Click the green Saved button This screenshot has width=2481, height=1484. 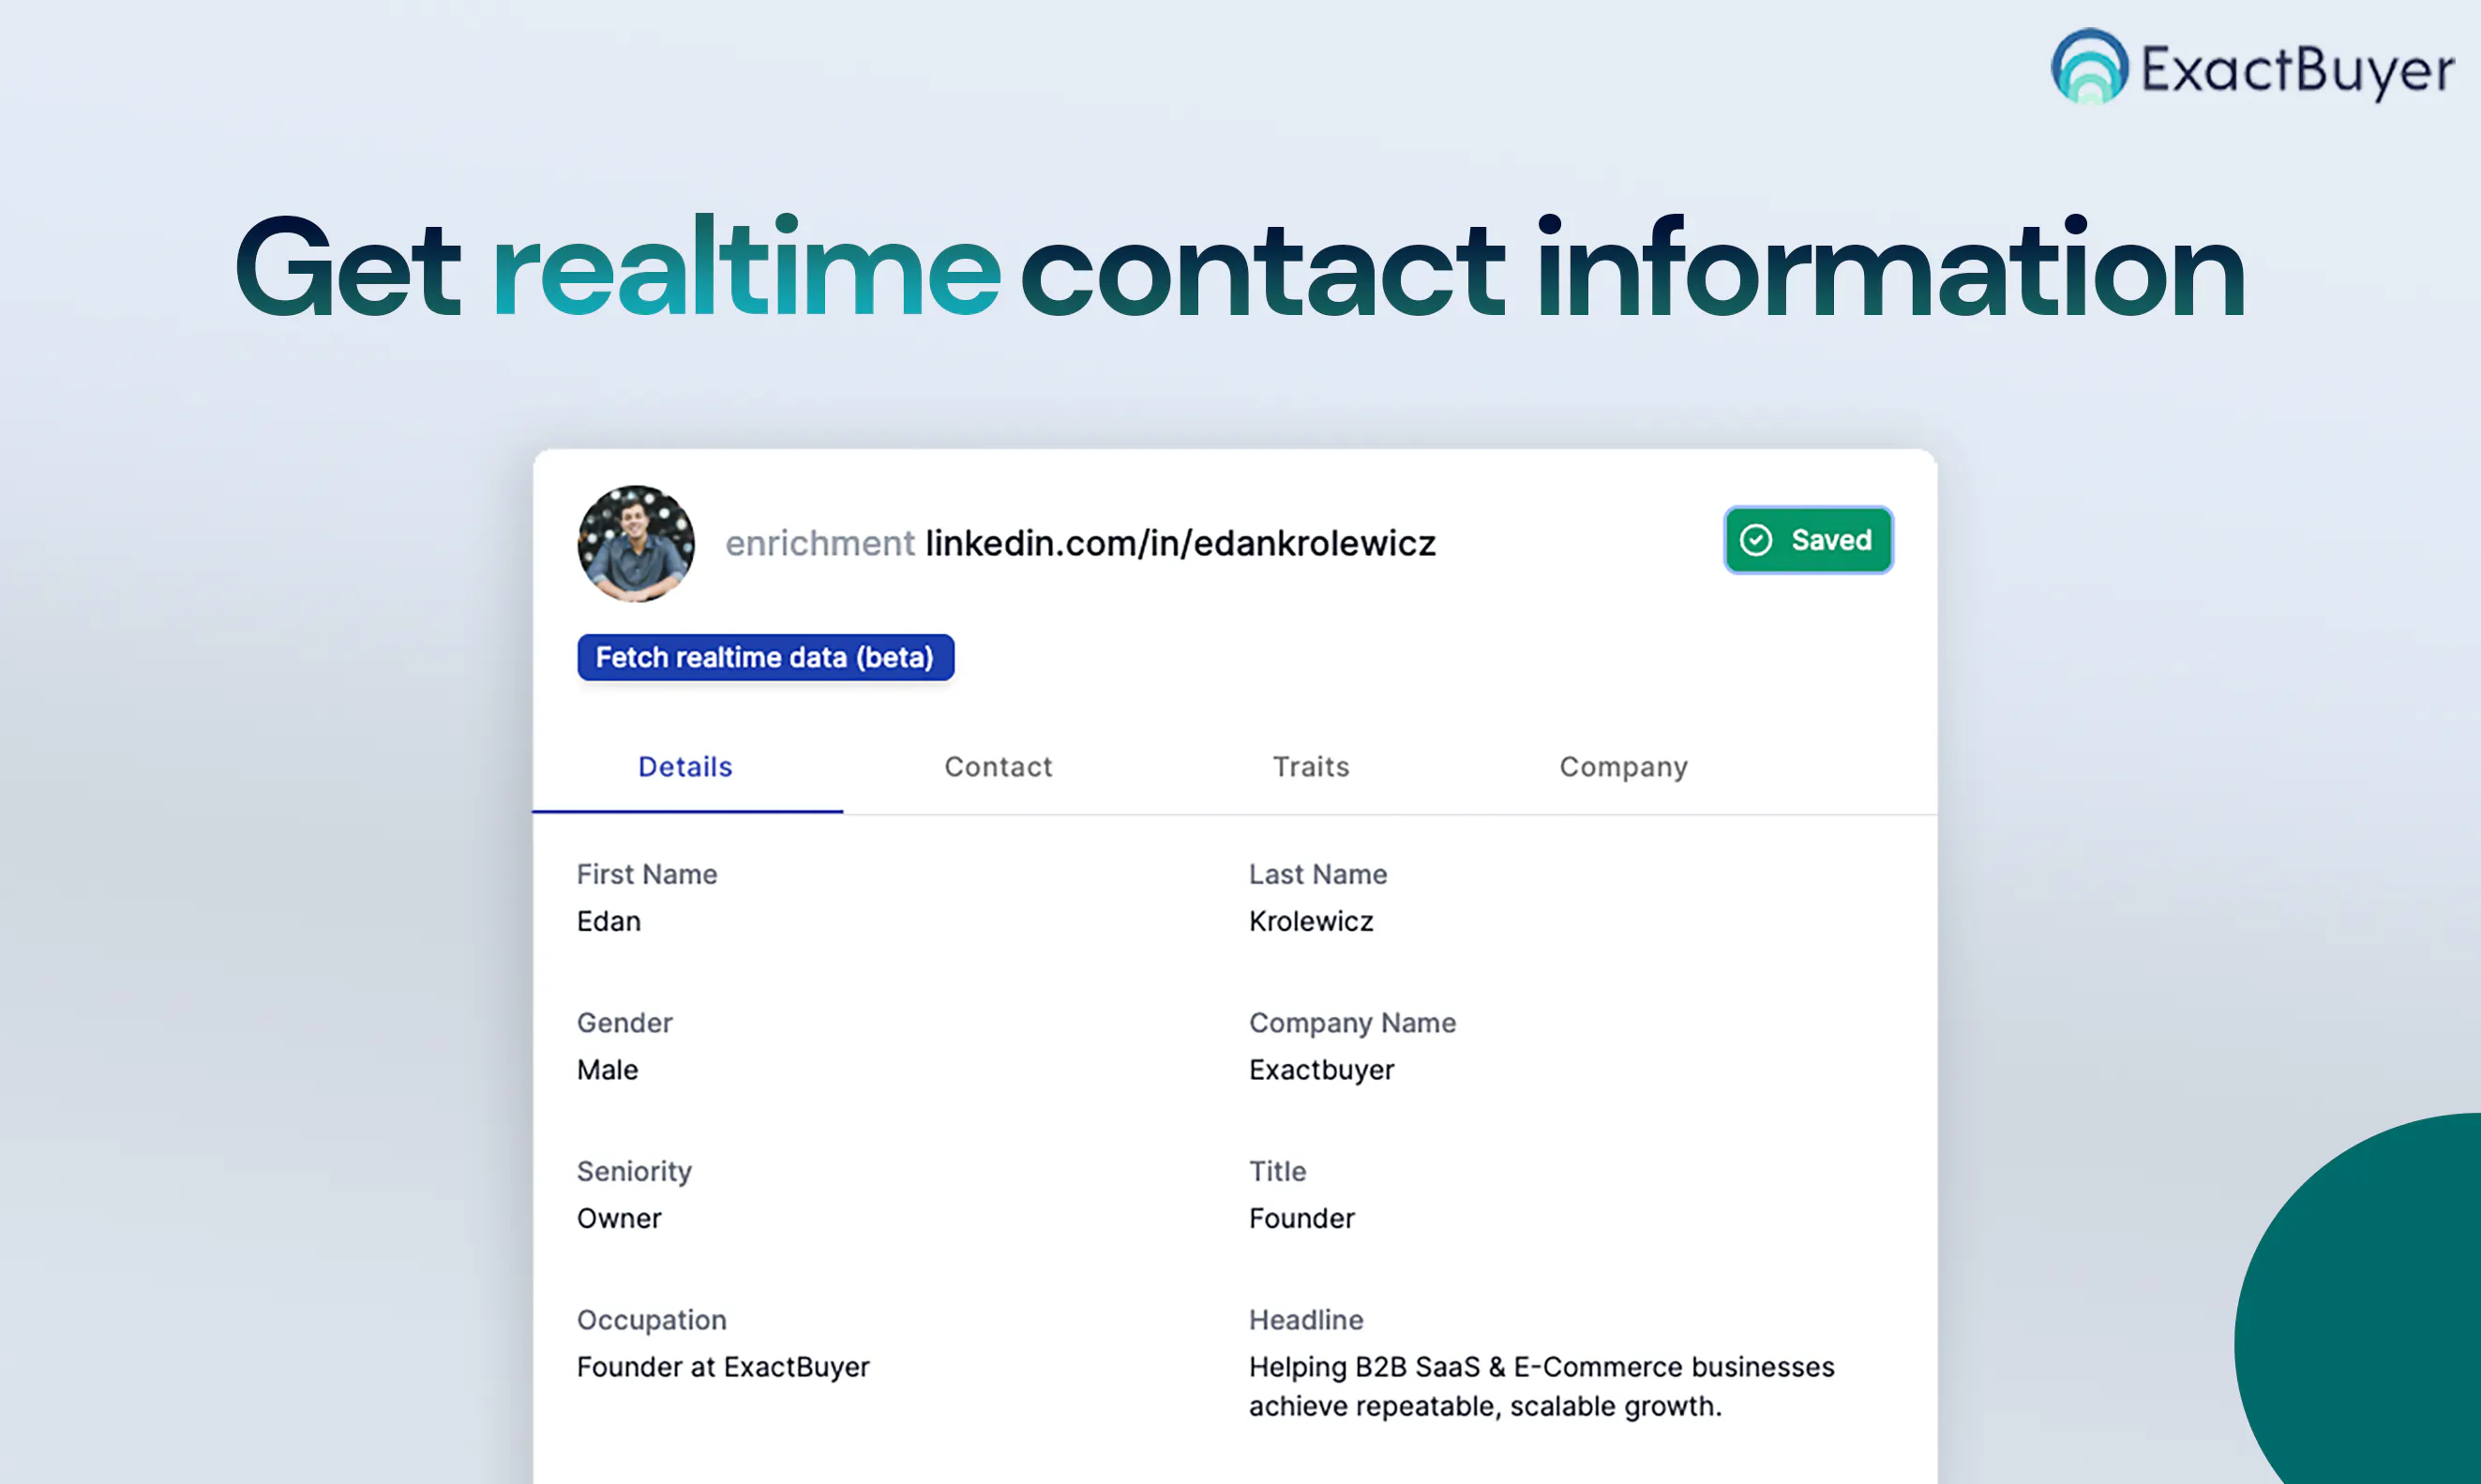pos(1808,540)
